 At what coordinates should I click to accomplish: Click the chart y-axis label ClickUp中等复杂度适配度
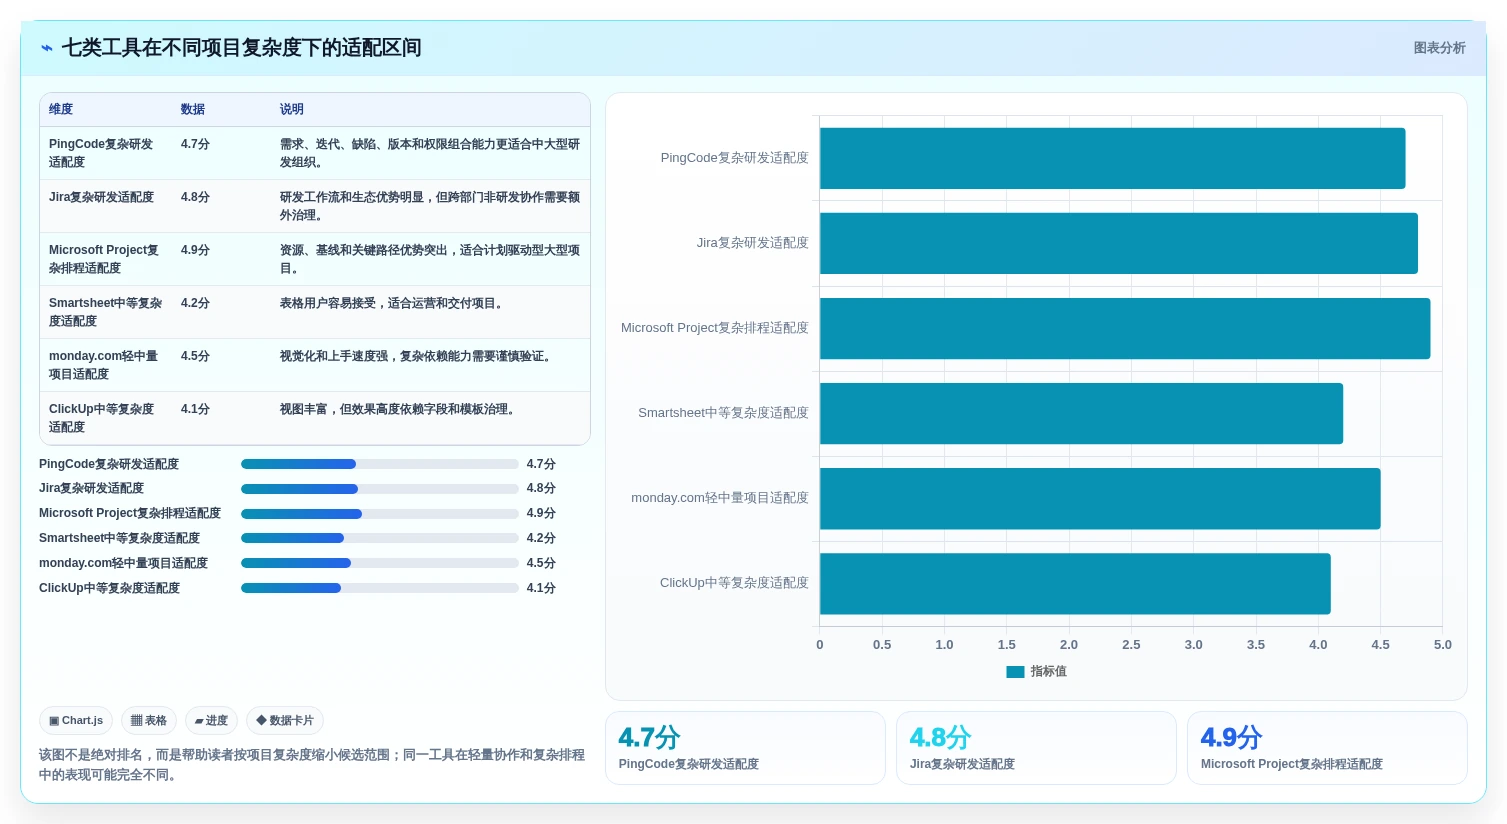click(x=734, y=583)
